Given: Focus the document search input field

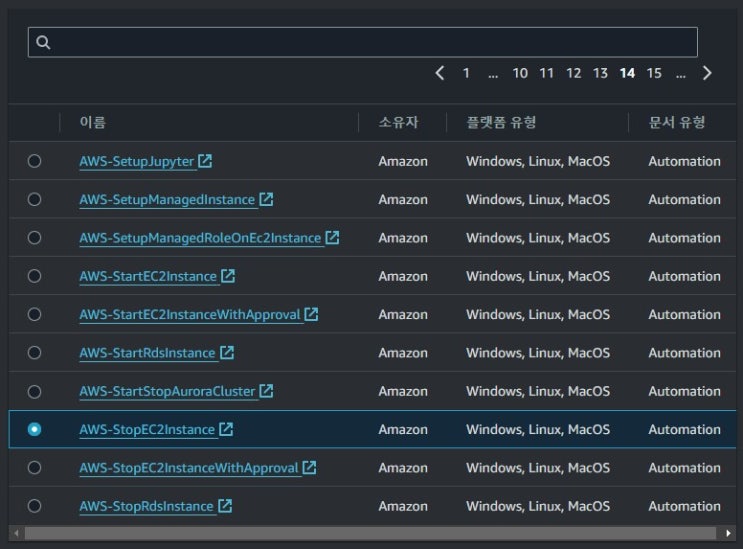Looking at the screenshot, I should [x=370, y=42].
